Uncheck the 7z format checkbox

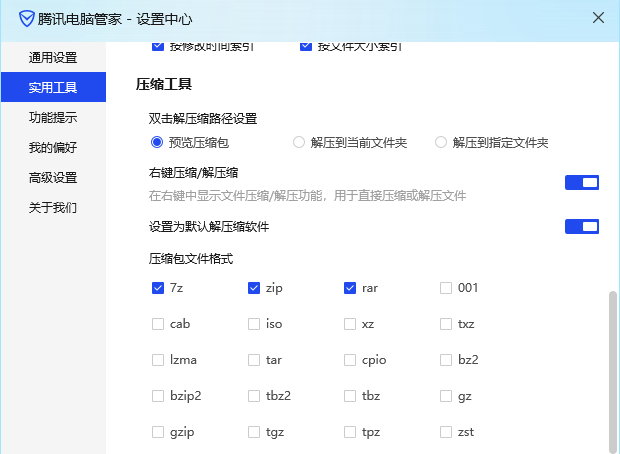158,288
